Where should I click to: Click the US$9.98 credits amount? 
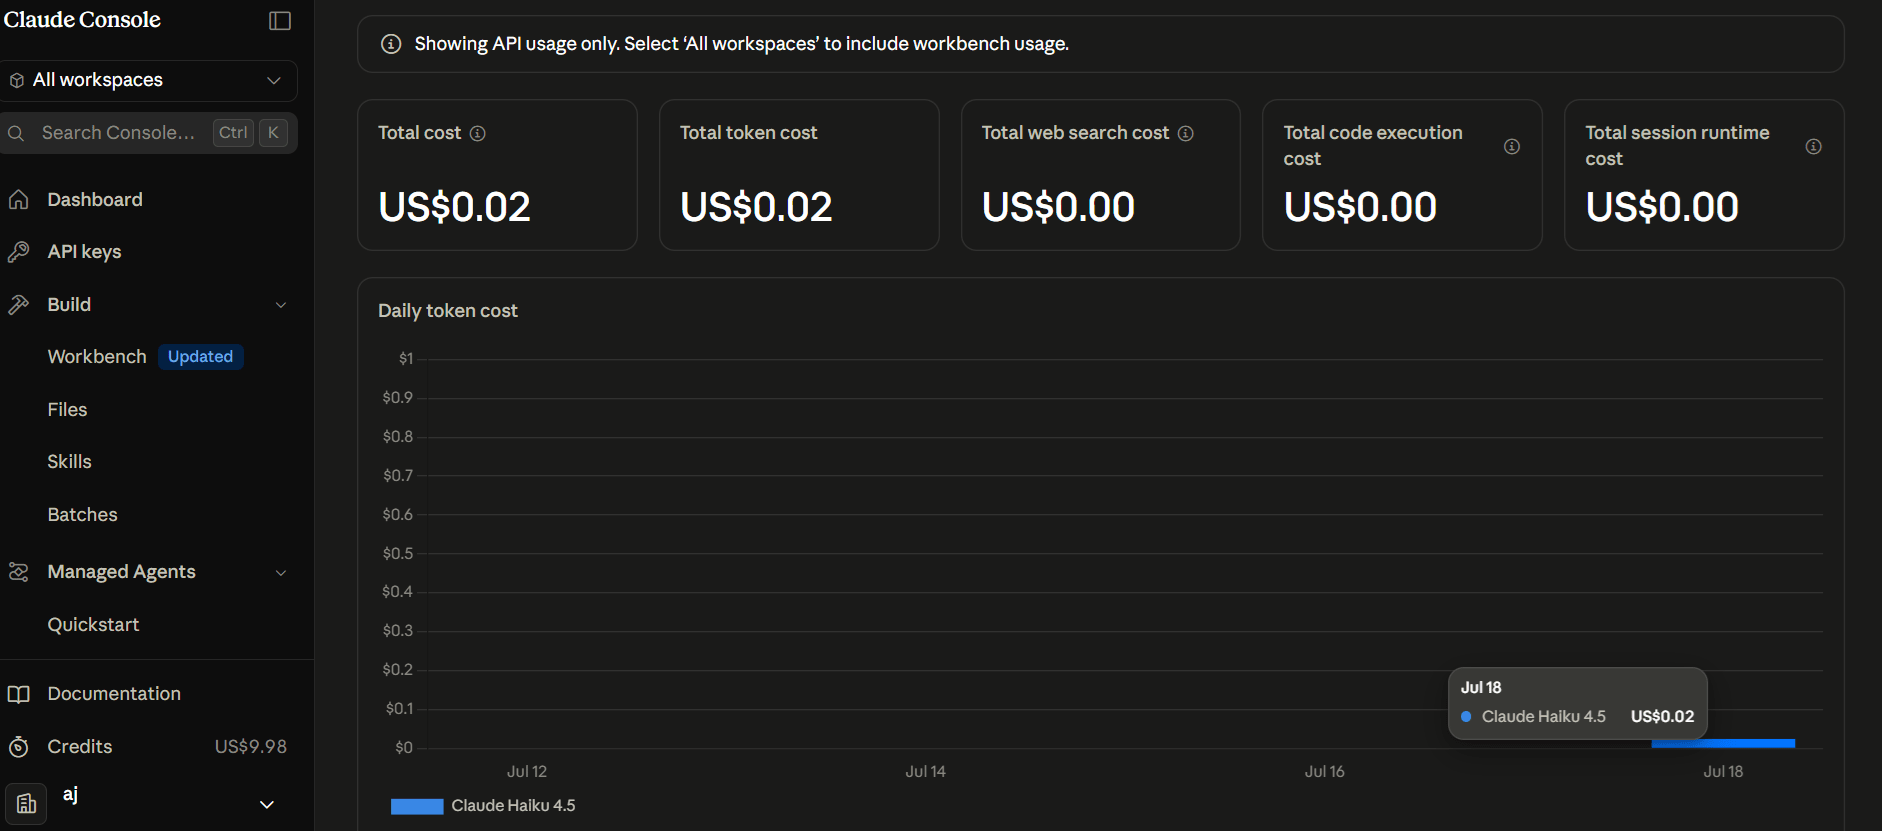pos(250,747)
